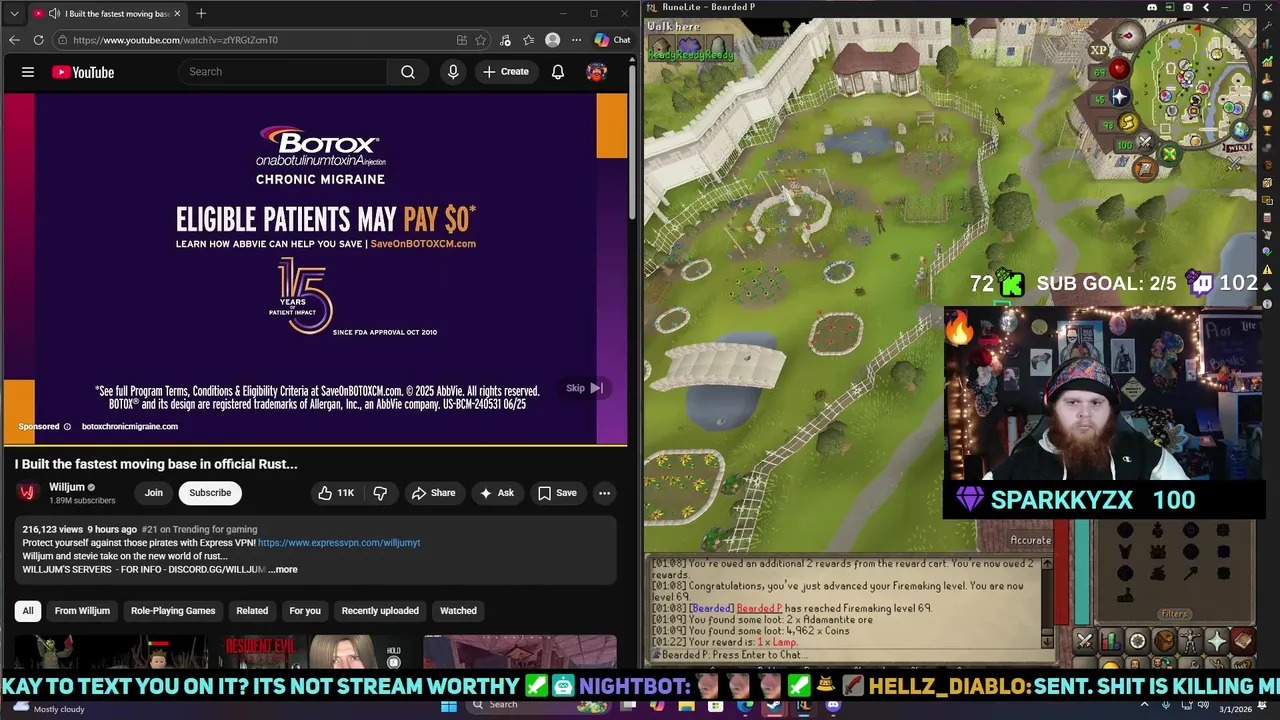The height and width of the screenshot is (720, 1280).
Task: Open the Worn Equipment tab
Action: pos(1190,641)
